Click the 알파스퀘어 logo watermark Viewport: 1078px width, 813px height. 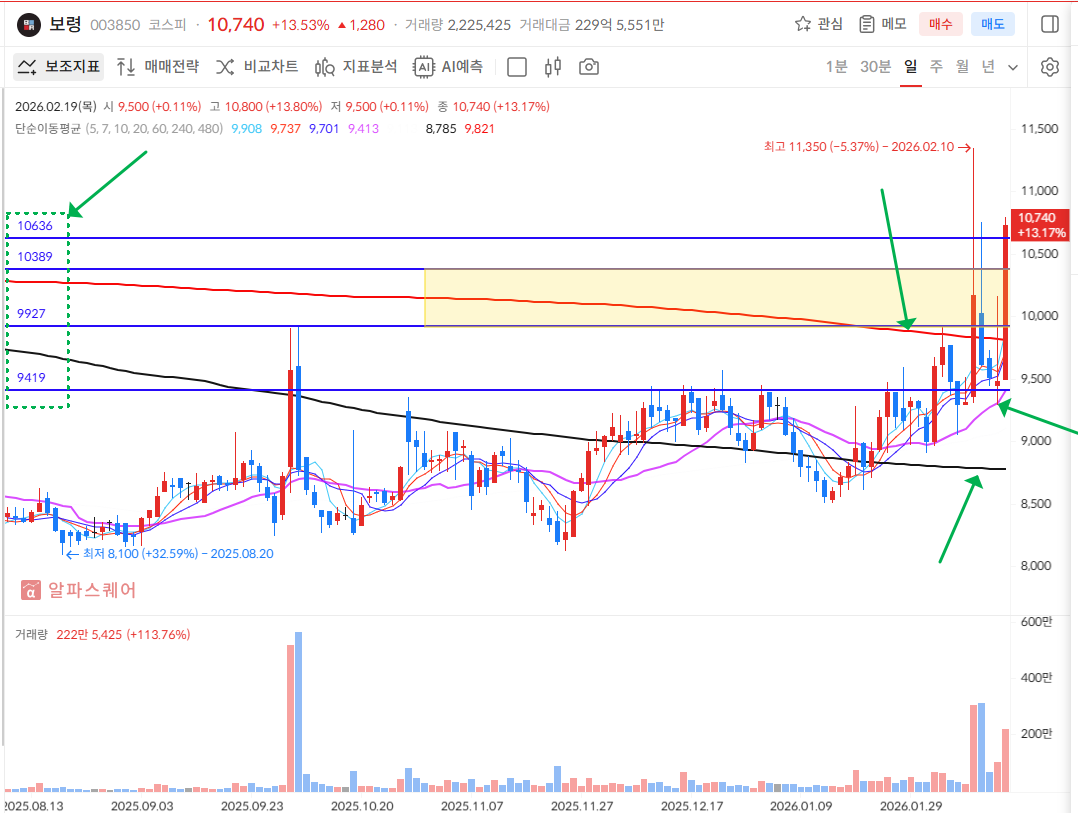79,590
